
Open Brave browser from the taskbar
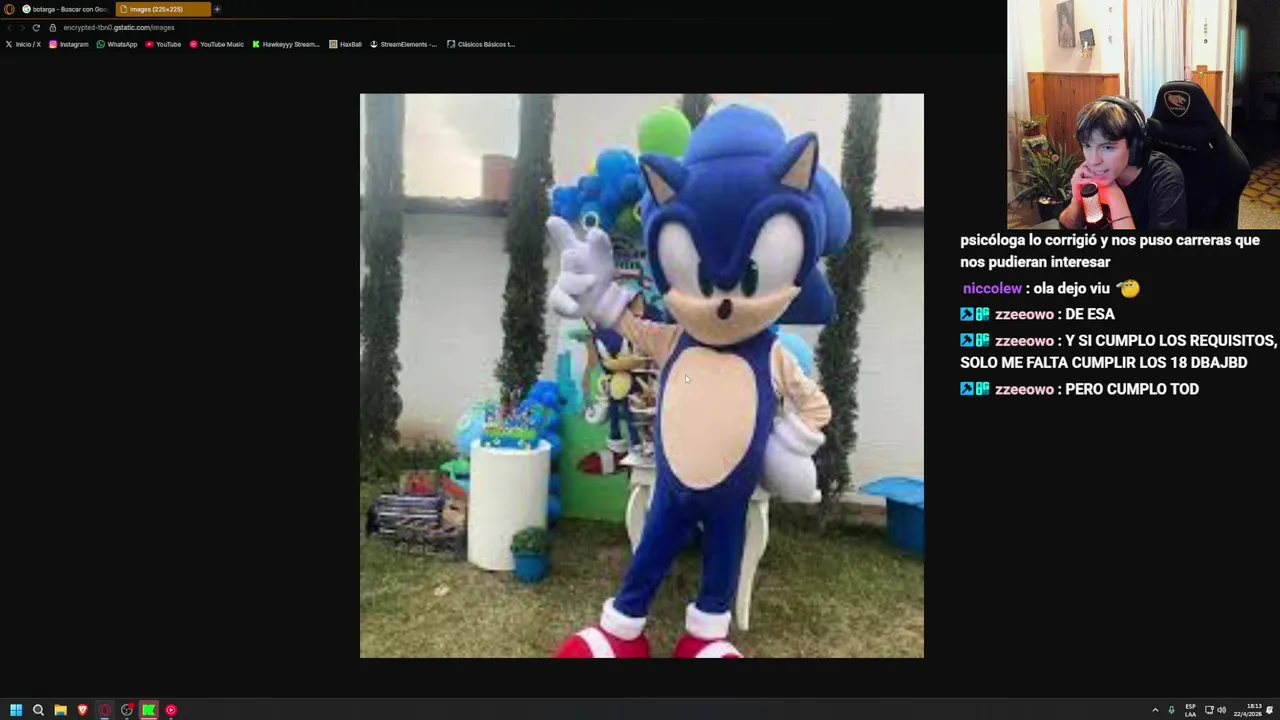(x=82, y=710)
